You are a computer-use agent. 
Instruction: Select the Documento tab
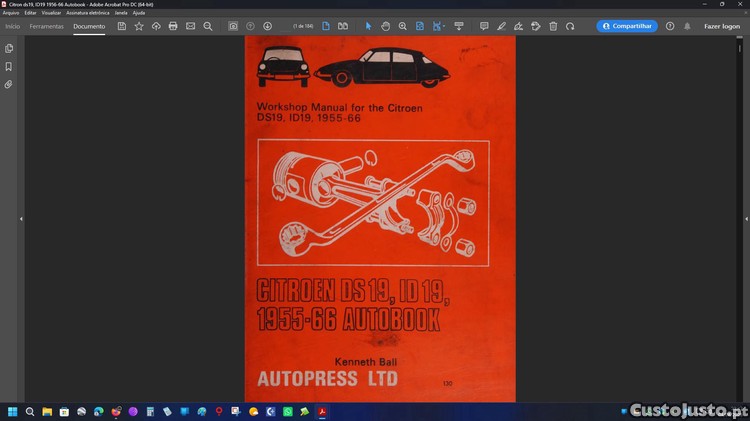(x=89, y=26)
